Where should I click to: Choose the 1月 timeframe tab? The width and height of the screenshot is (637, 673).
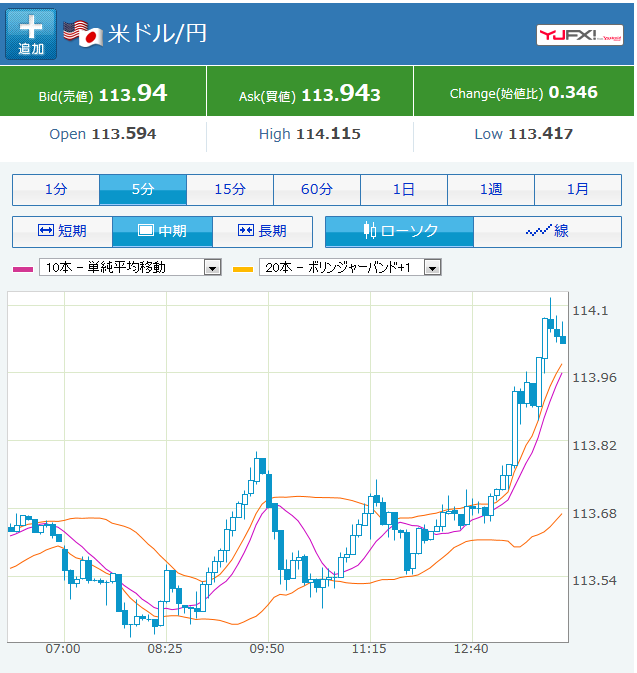(x=578, y=190)
